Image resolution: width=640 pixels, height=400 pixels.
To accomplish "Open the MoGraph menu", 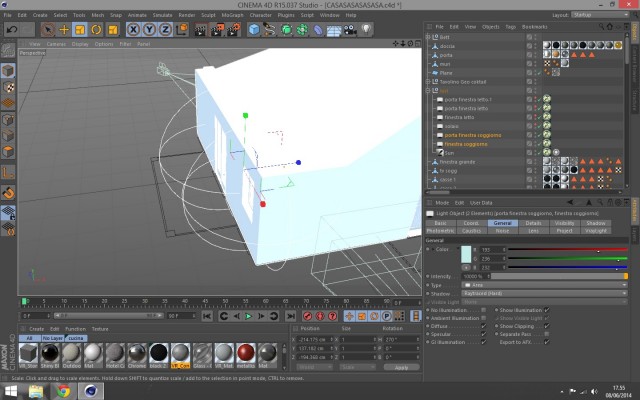I will click(232, 15).
